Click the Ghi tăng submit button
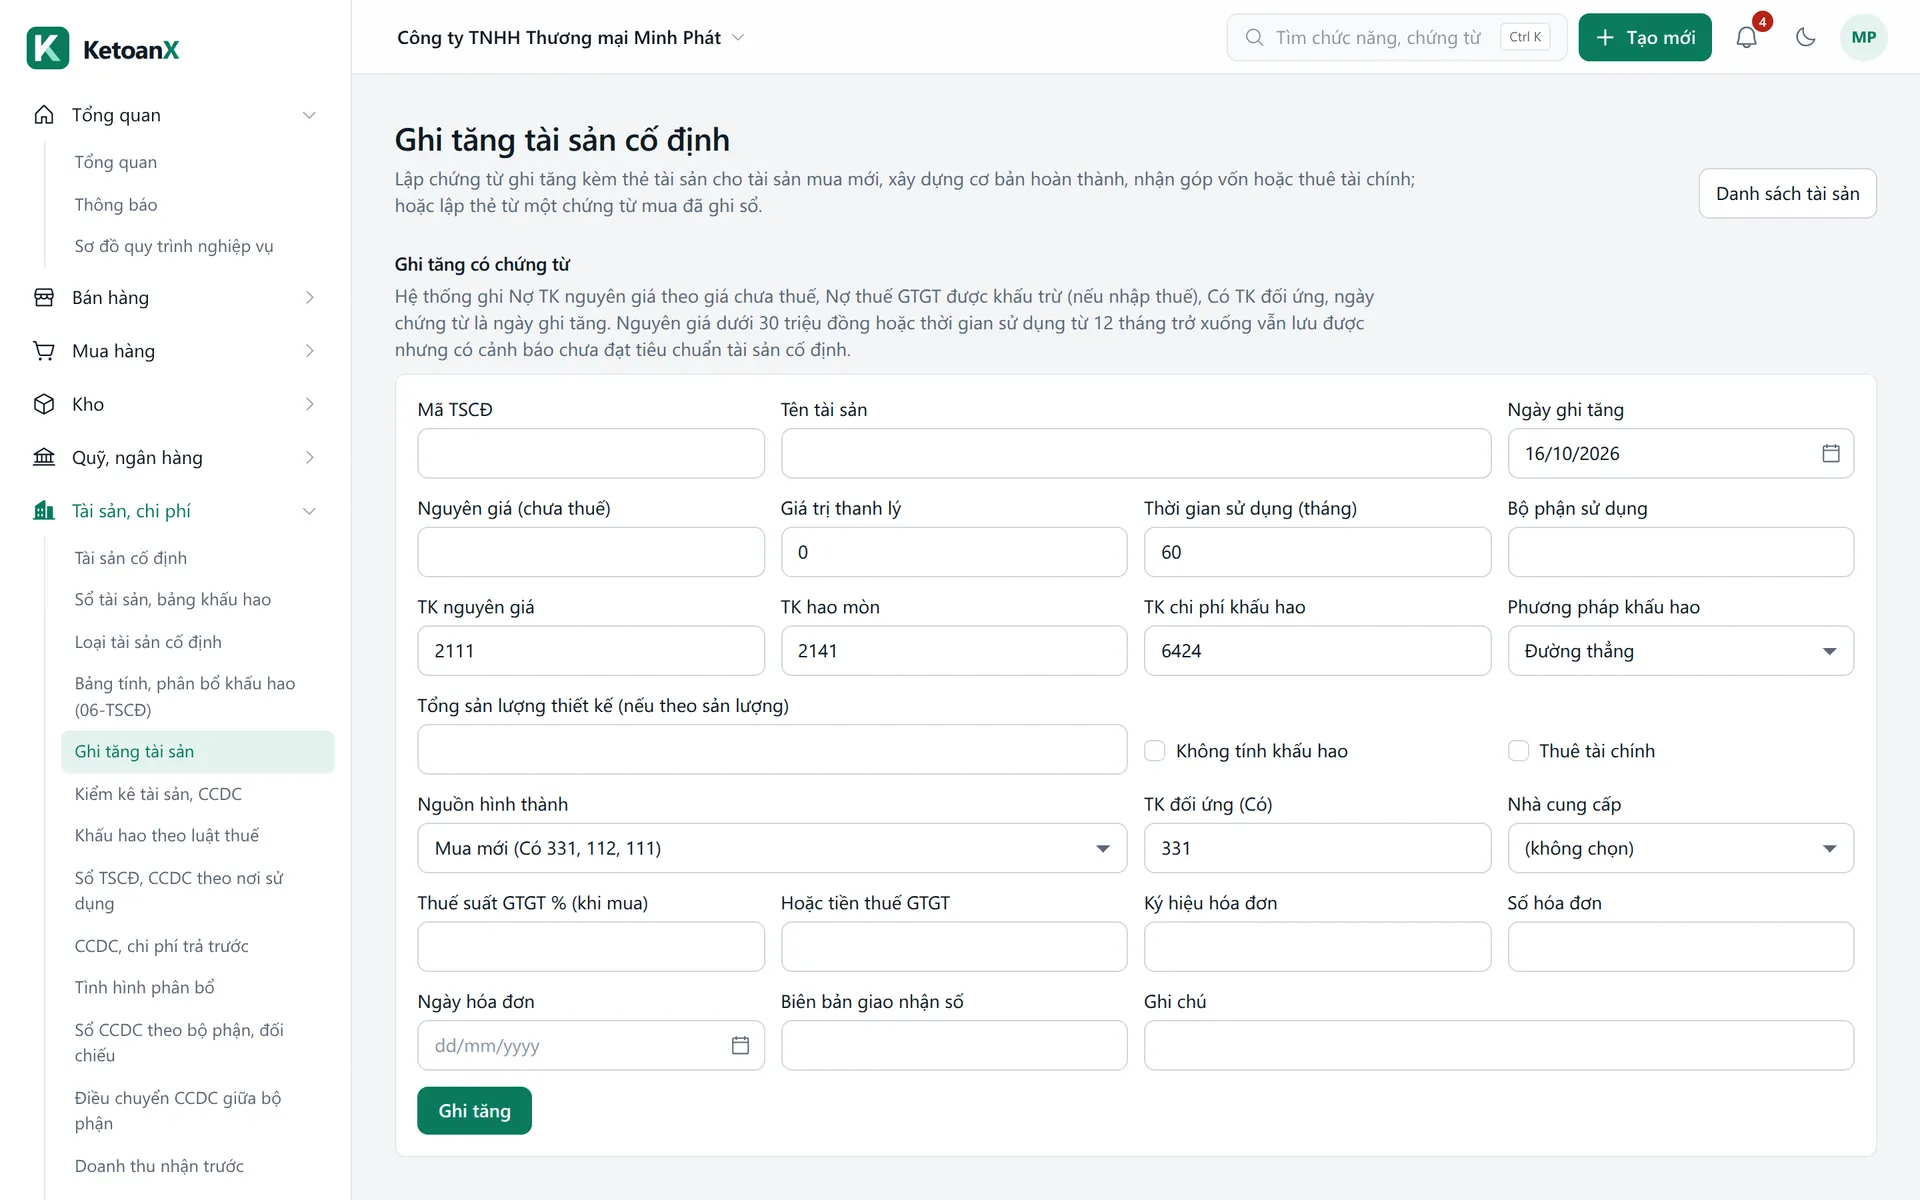 [x=474, y=1110]
